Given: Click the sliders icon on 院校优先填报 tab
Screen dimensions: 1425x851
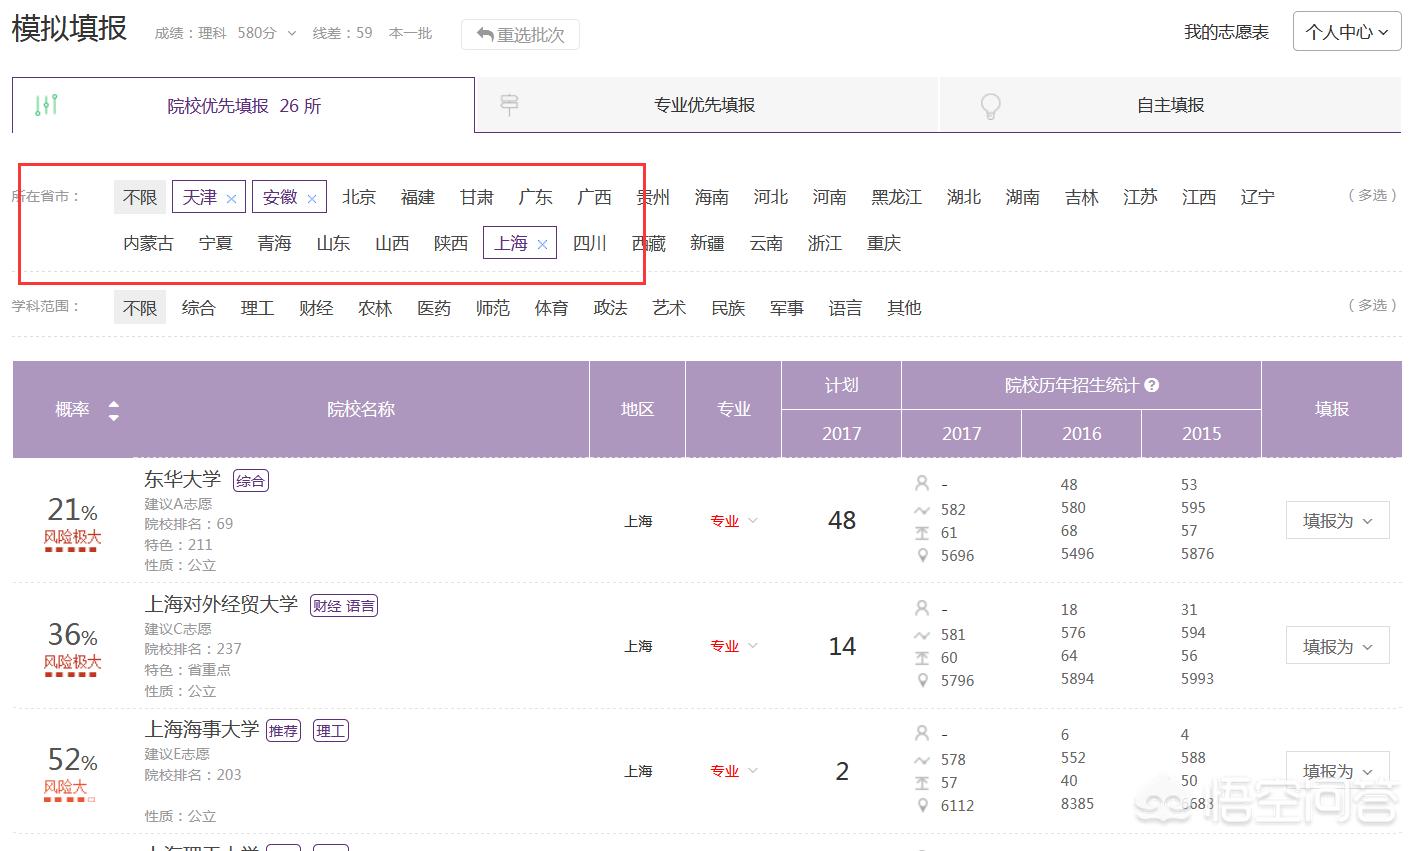Looking at the screenshot, I should click(46, 105).
